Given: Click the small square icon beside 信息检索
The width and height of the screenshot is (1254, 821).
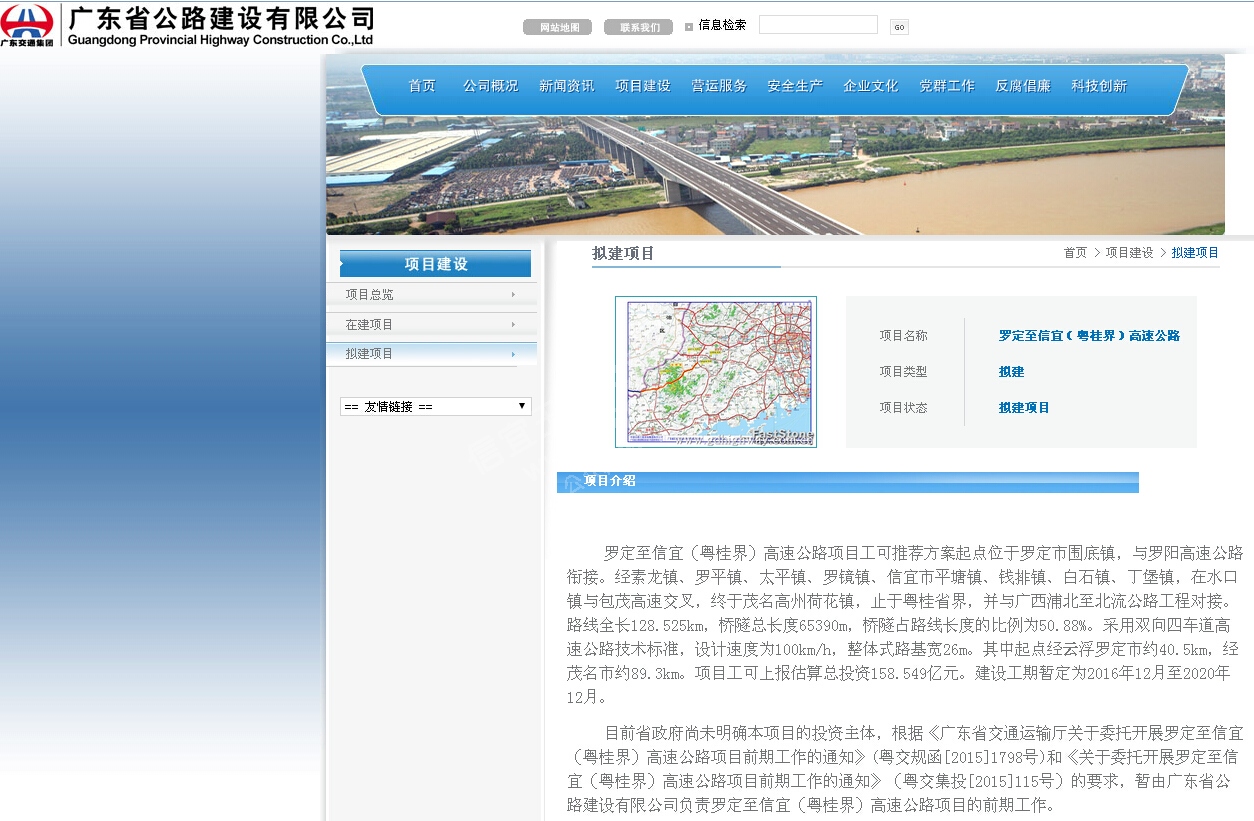Looking at the screenshot, I should tap(689, 27).
